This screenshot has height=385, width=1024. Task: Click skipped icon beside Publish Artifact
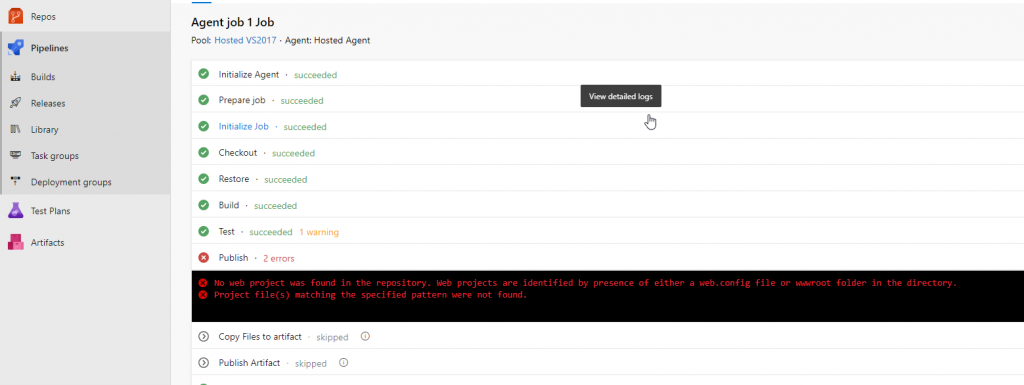point(204,363)
